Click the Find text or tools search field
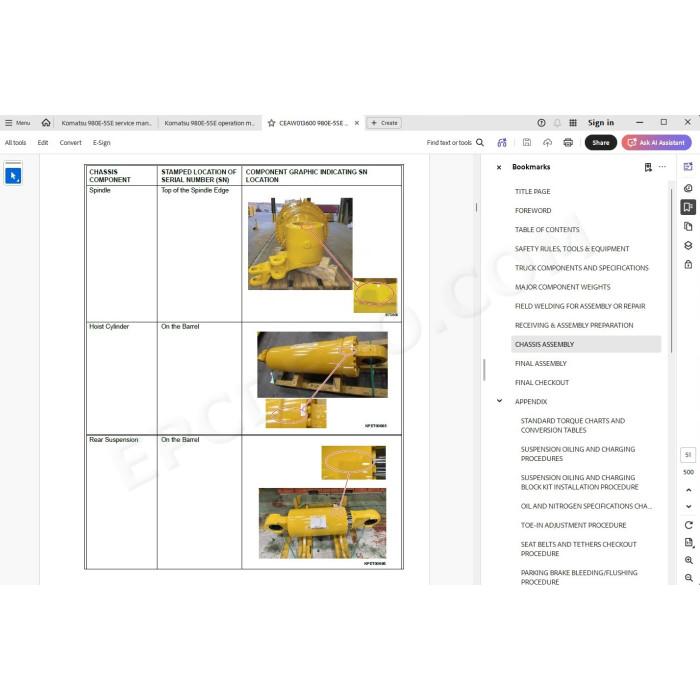This screenshot has height=700, width=700. [455, 142]
